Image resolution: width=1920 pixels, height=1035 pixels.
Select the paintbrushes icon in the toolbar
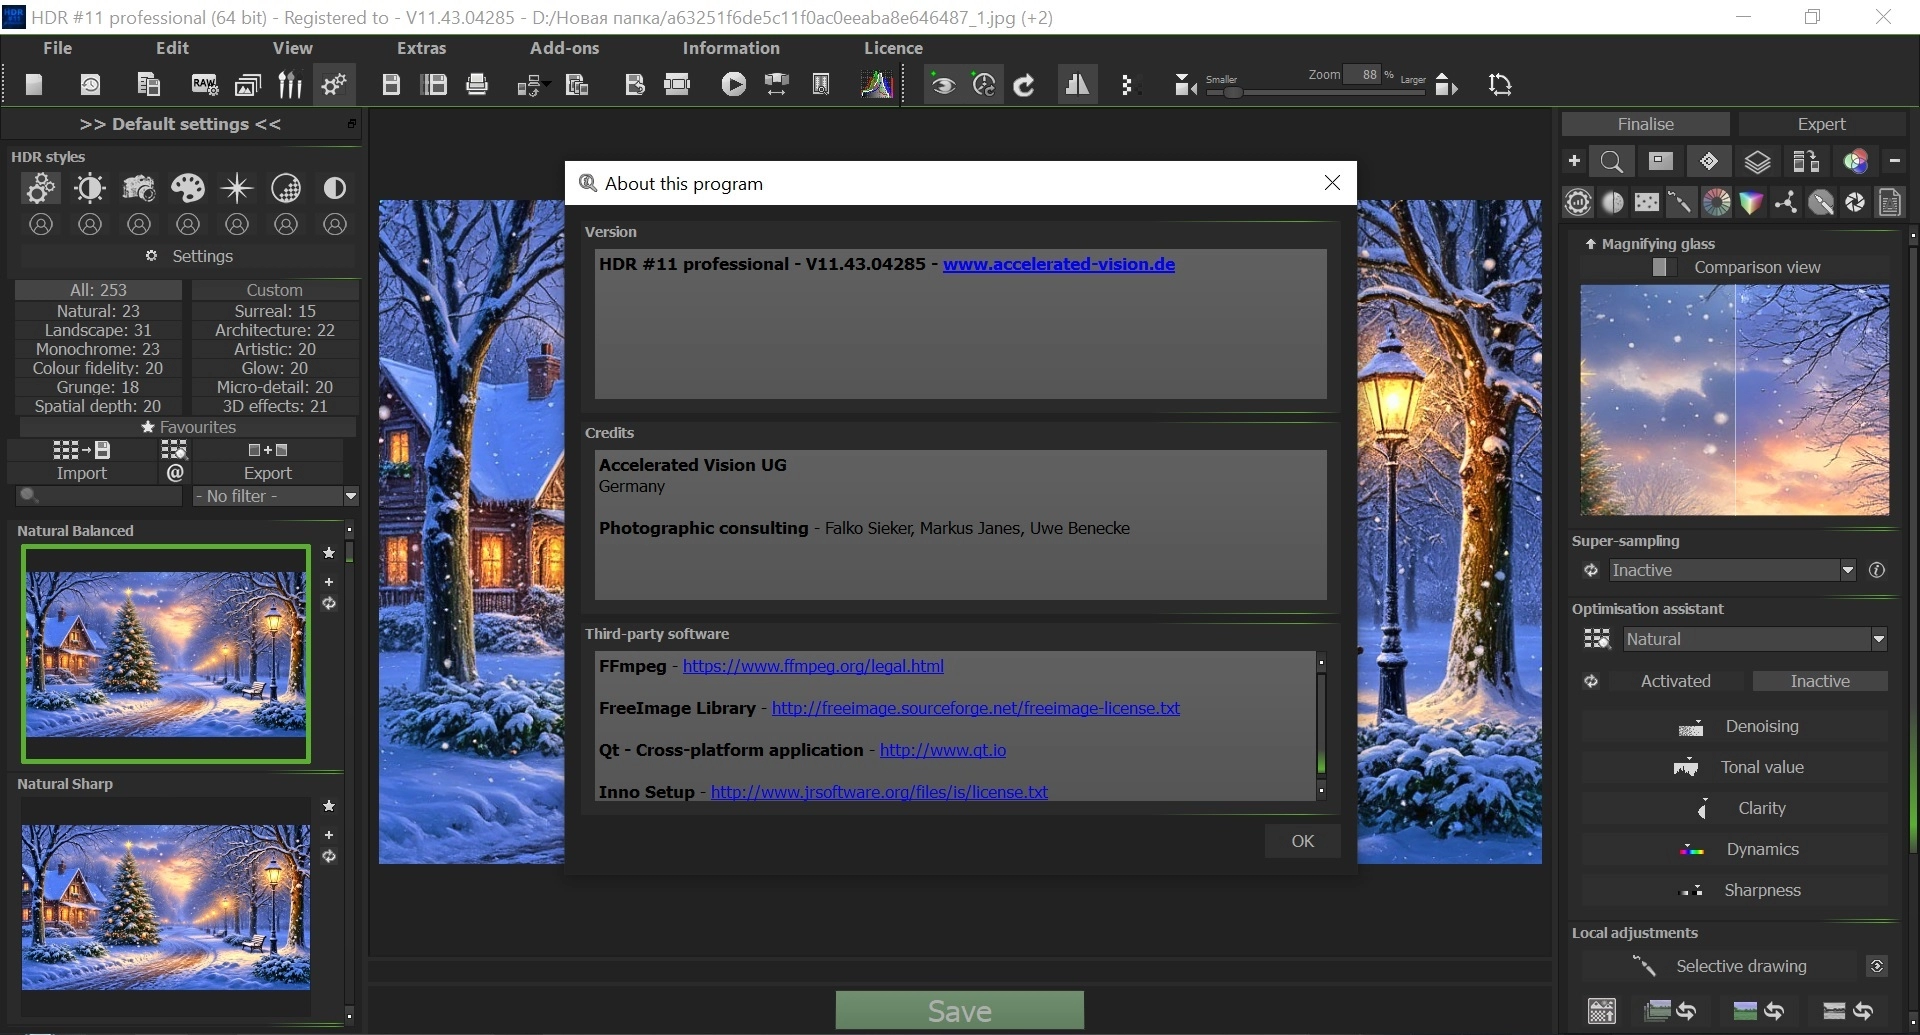[x=290, y=85]
